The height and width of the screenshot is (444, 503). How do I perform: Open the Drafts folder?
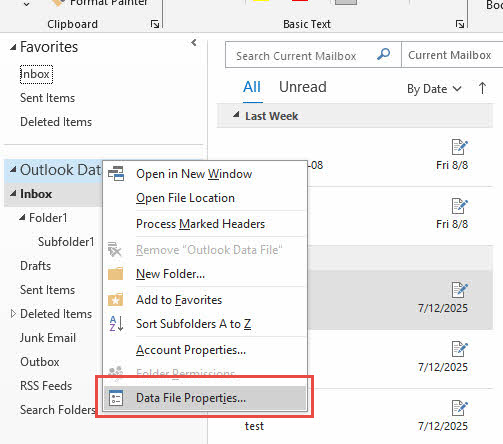tap(35, 266)
